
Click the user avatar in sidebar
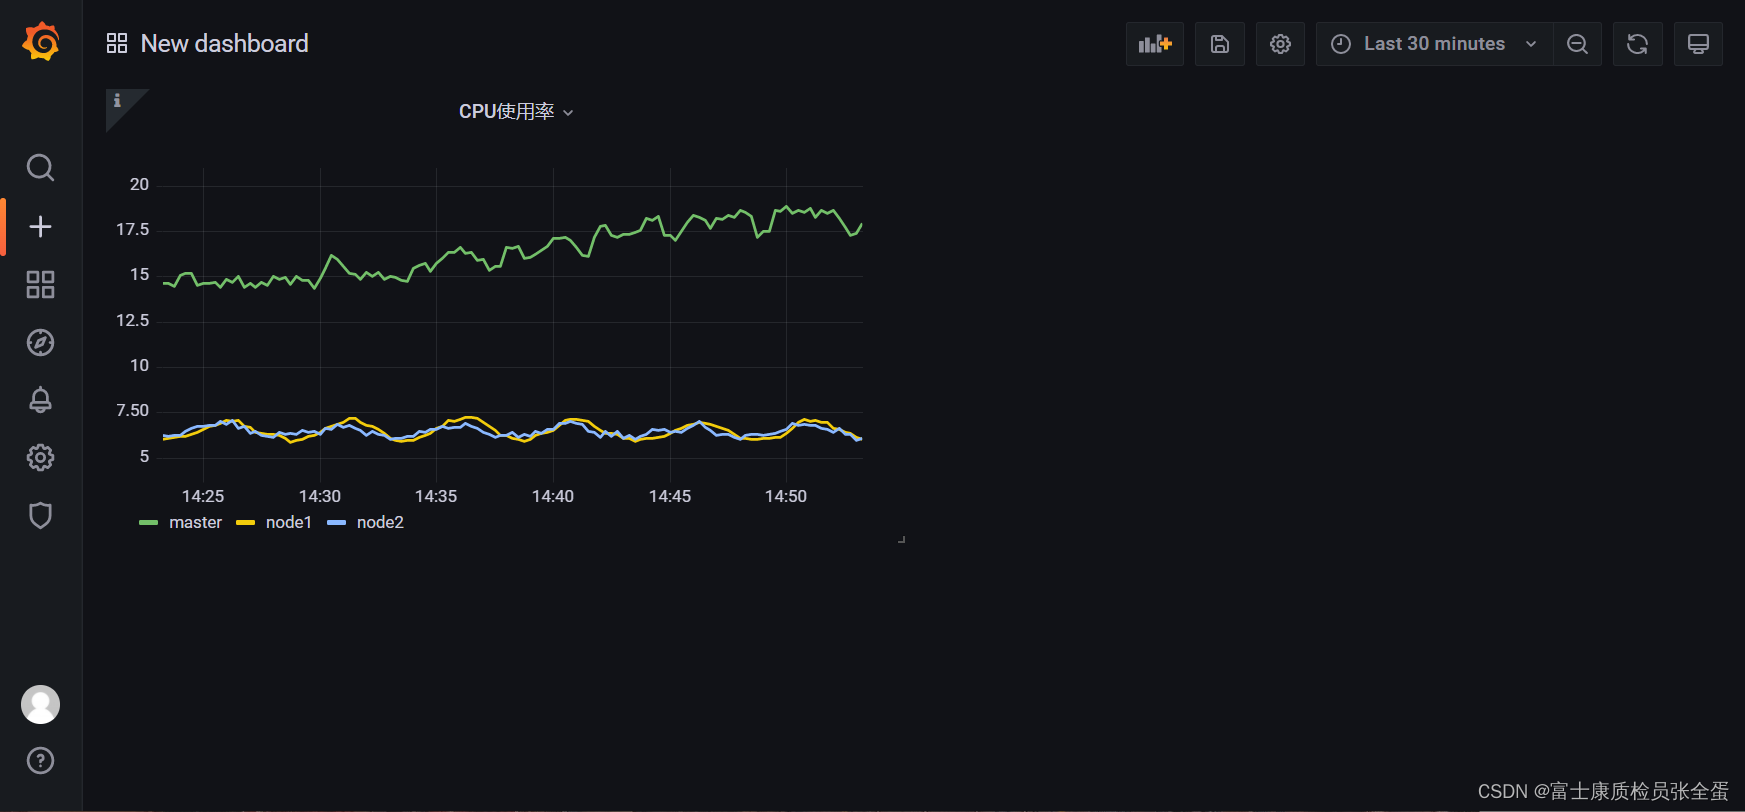[x=40, y=704]
